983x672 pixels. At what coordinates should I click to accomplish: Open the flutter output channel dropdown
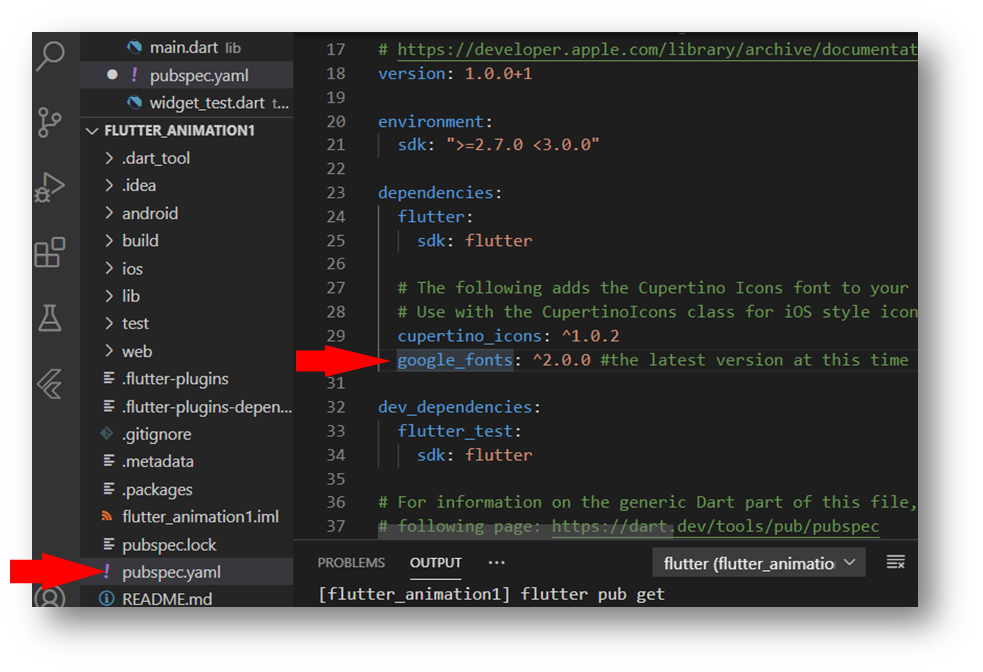click(759, 563)
